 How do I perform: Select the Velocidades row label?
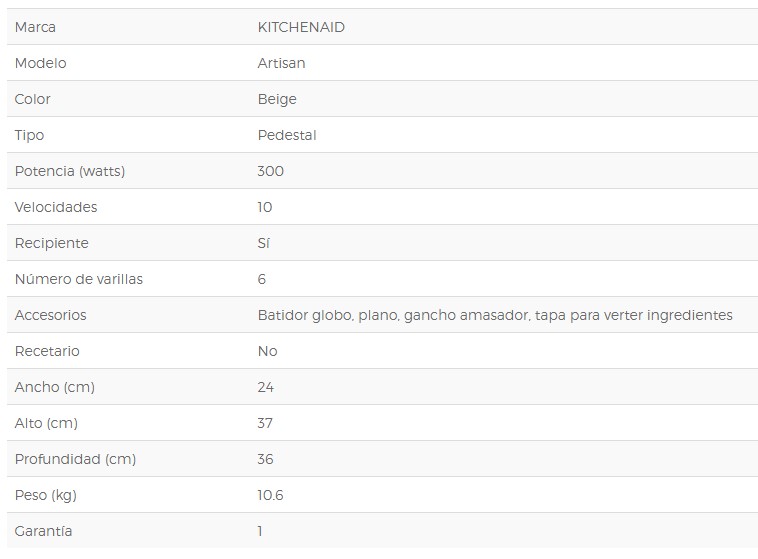[x=56, y=207]
